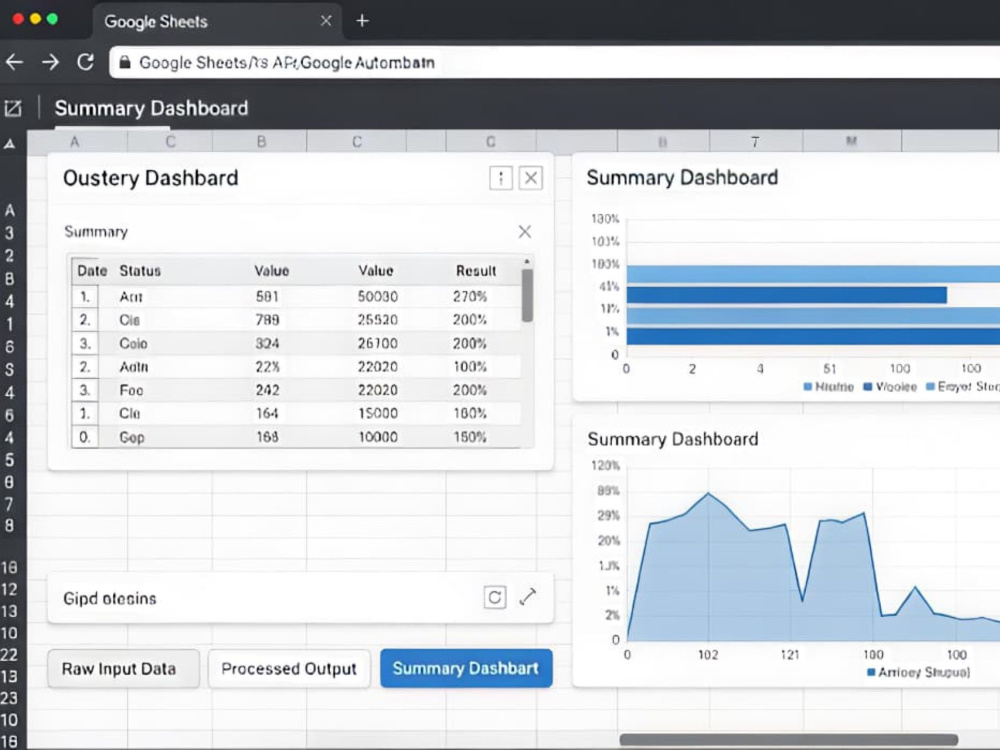Click the horizontal scrollbar at the sheet bottom

789,740
